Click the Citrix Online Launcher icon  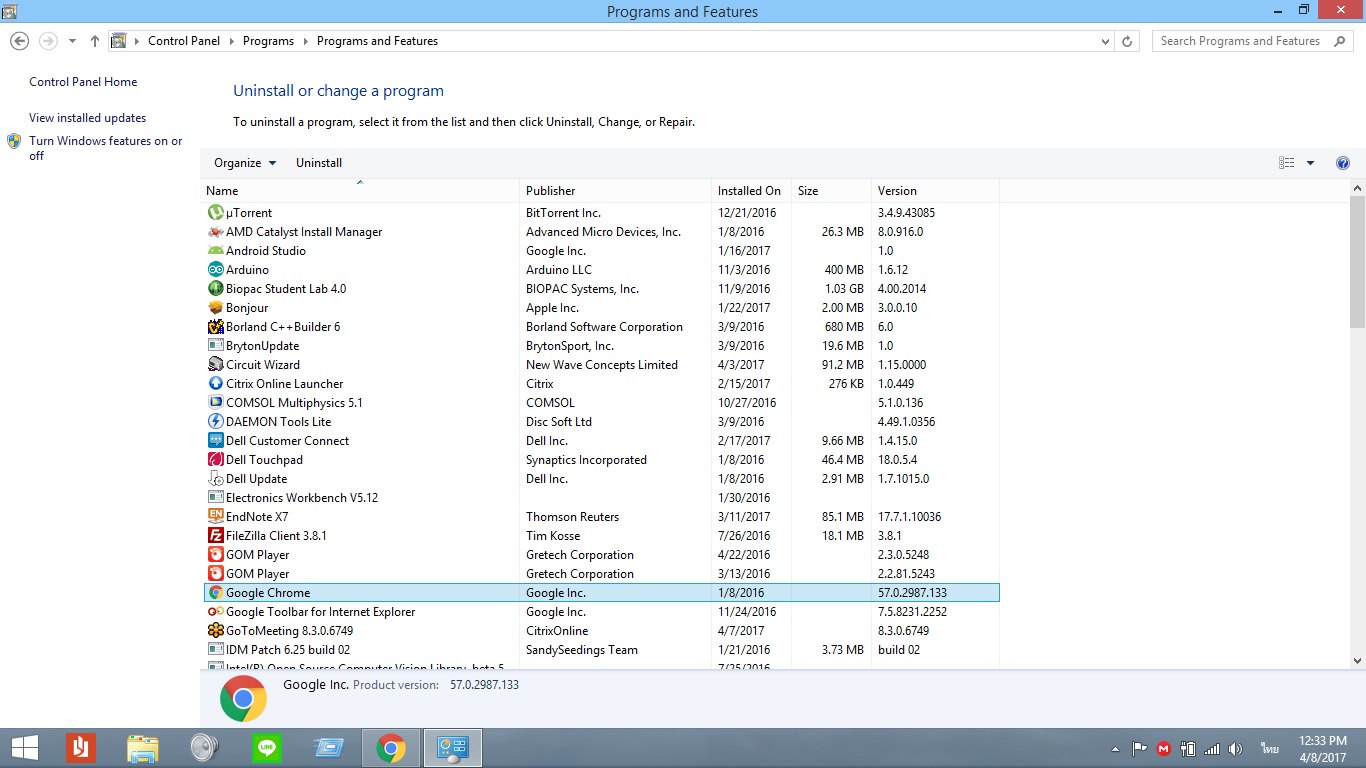[x=215, y=384]
